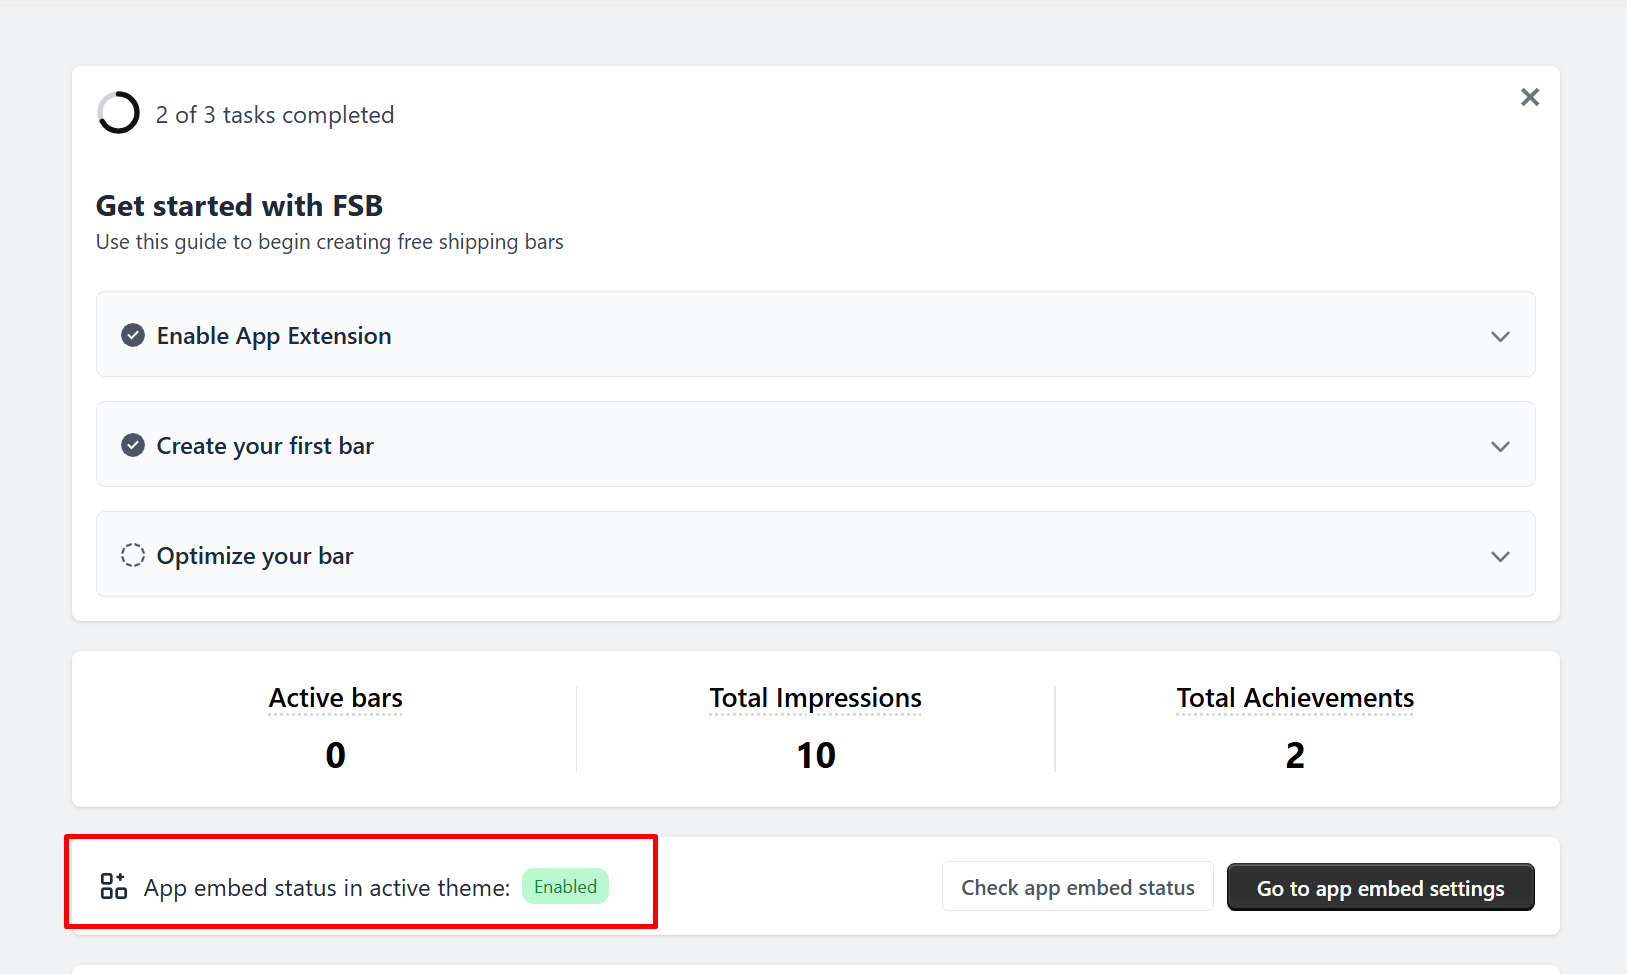Go to app embed settings

pyautogui.click(x=1381, y=887)
